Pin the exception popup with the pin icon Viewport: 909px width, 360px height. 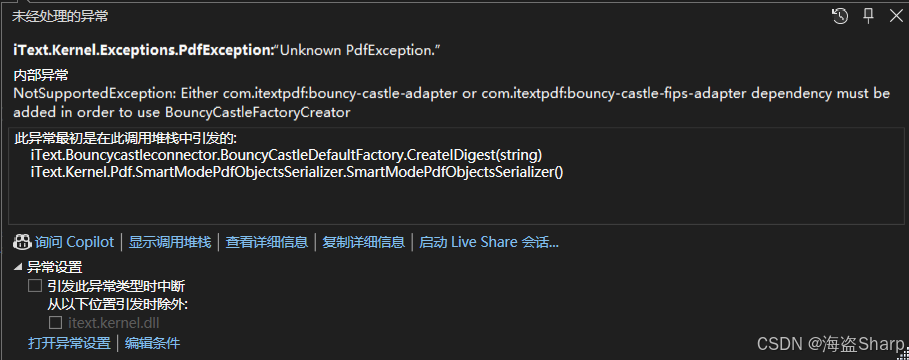click(x=868, y=16)
